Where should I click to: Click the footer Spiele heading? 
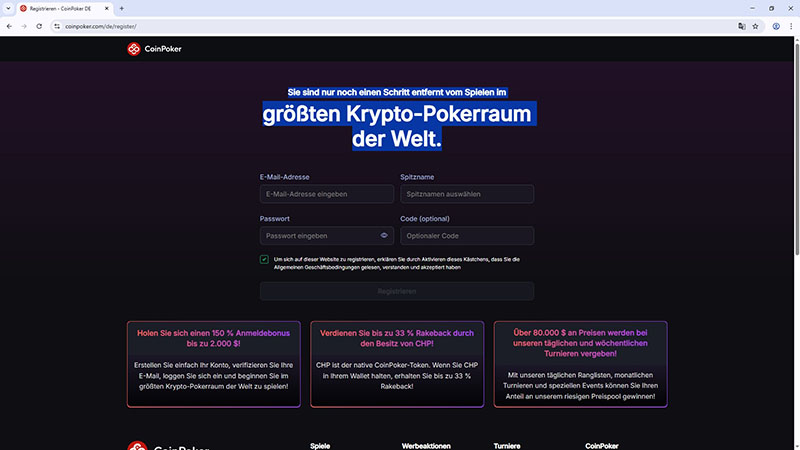[x=320, y=446]
